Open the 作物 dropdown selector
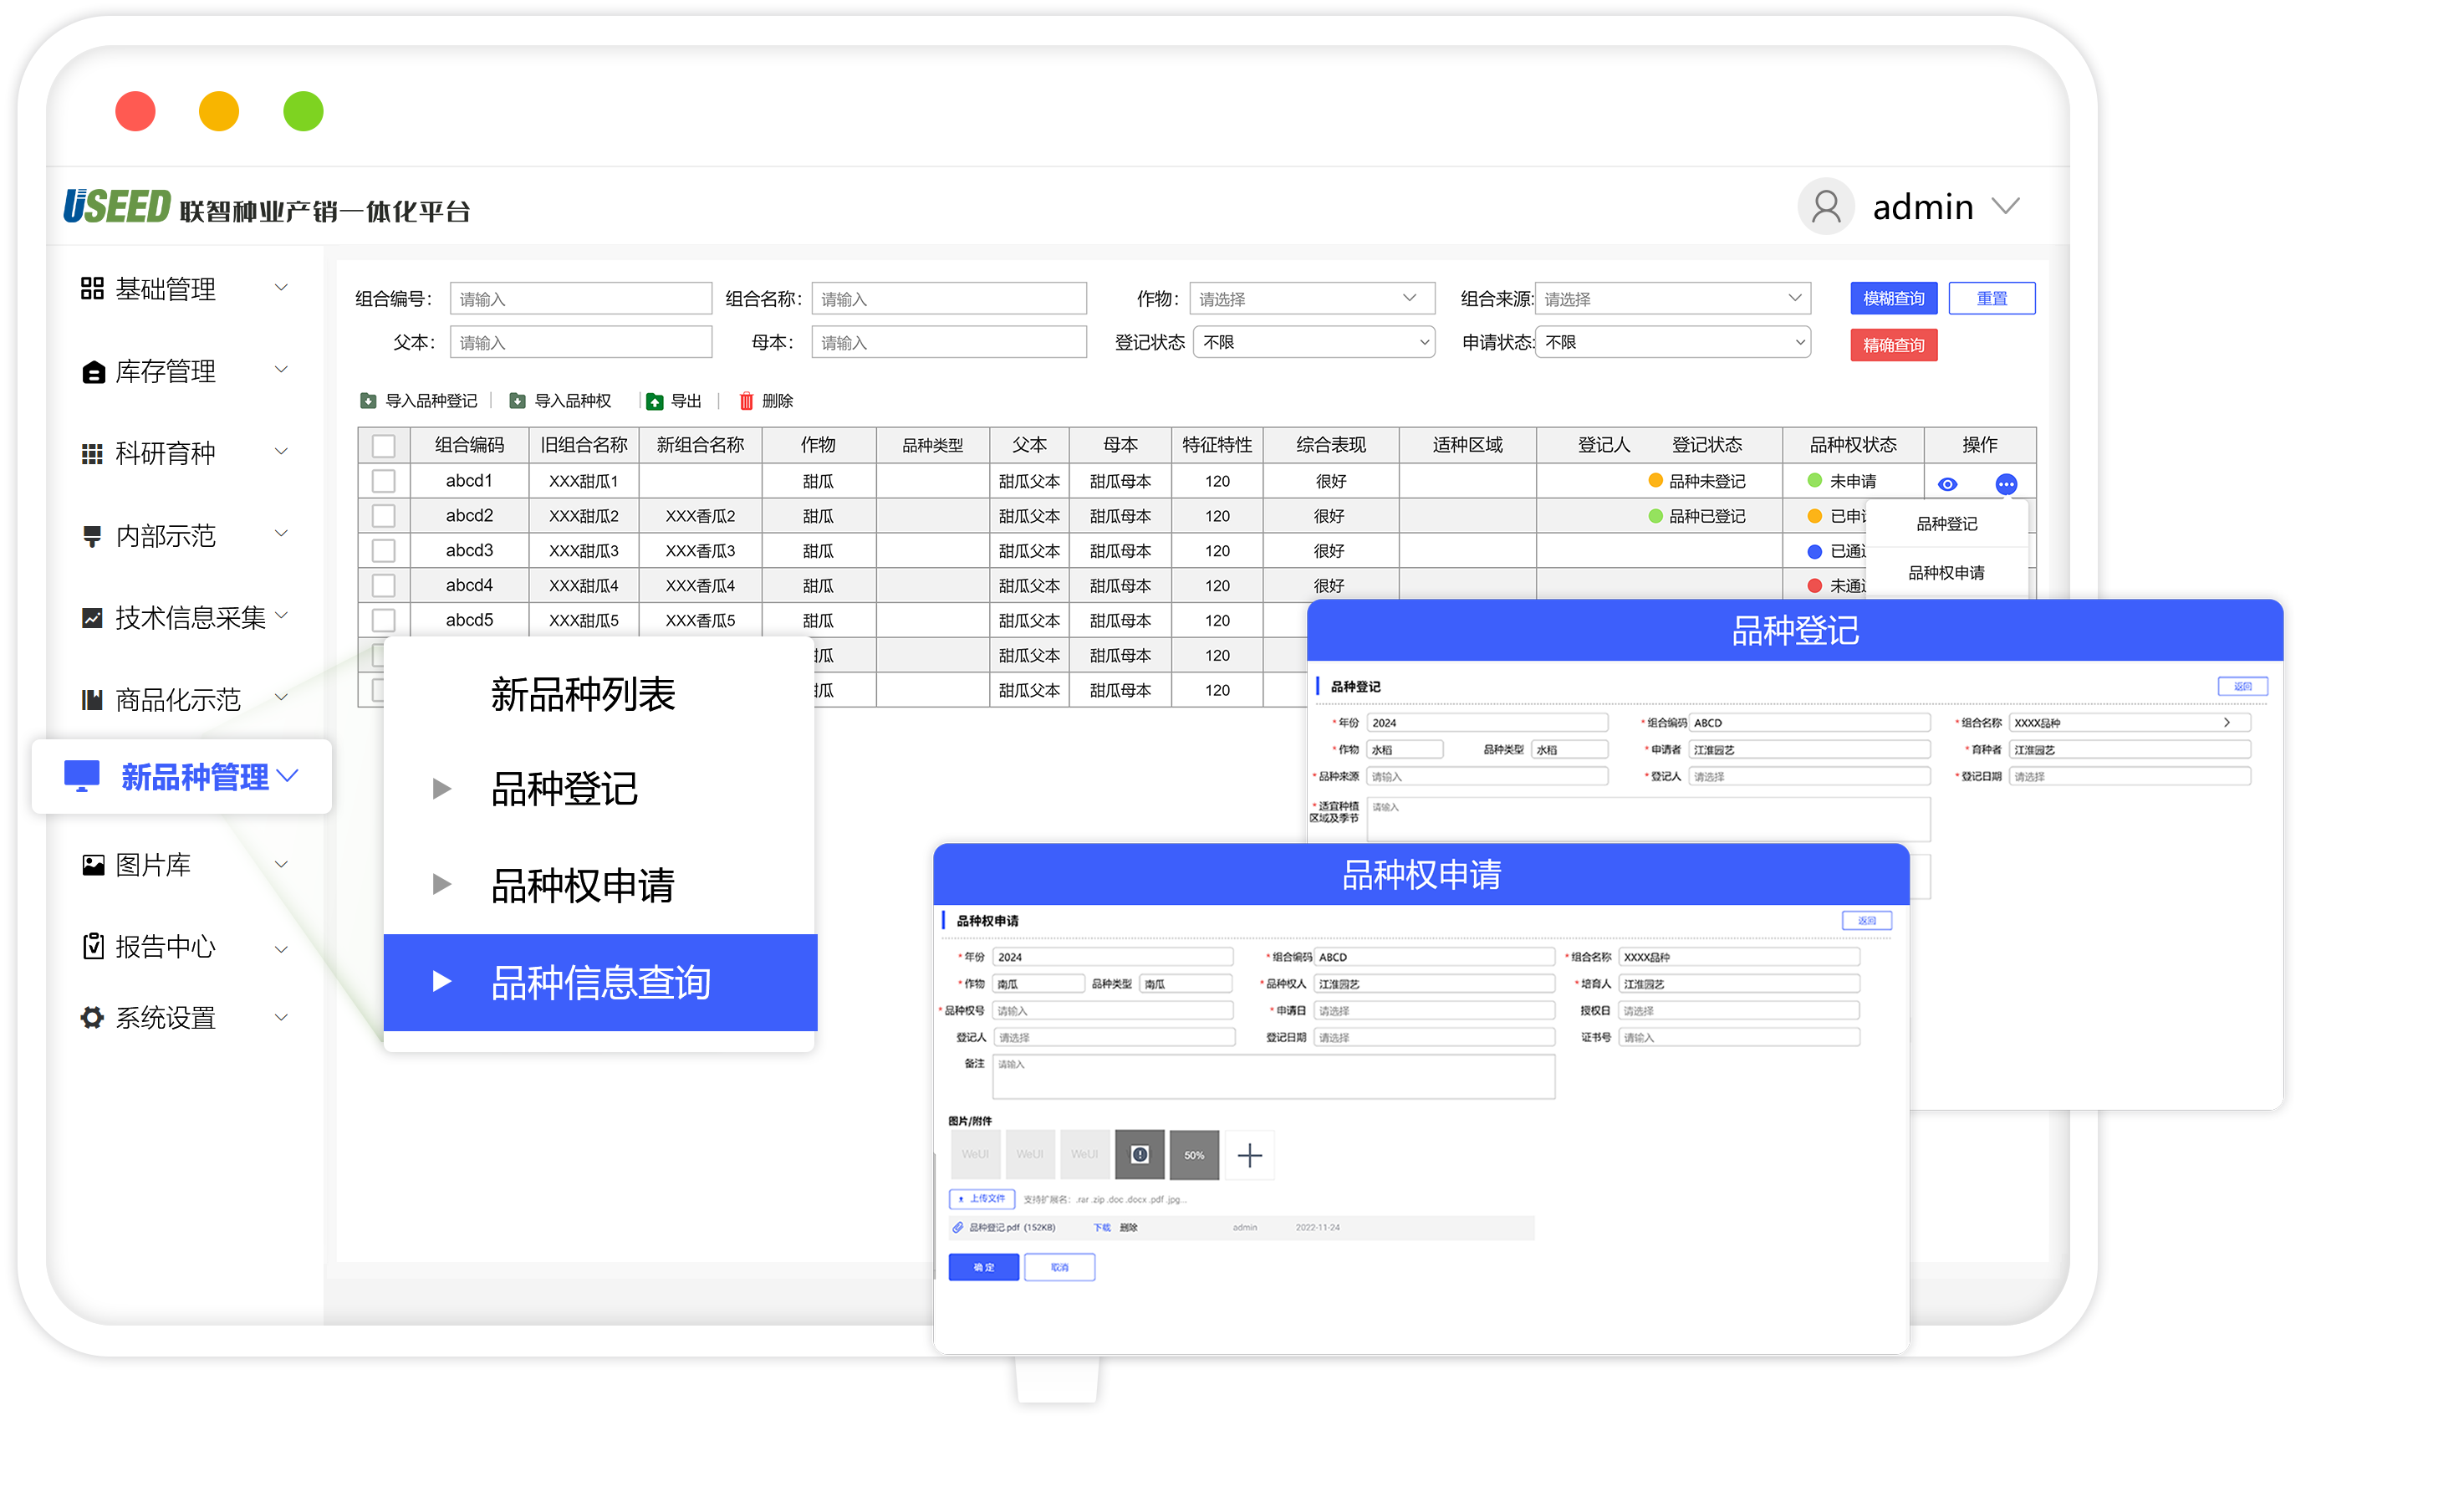Viewport: 2464px width, 1487px height. pyautogui.click(x=1311, y=299)
